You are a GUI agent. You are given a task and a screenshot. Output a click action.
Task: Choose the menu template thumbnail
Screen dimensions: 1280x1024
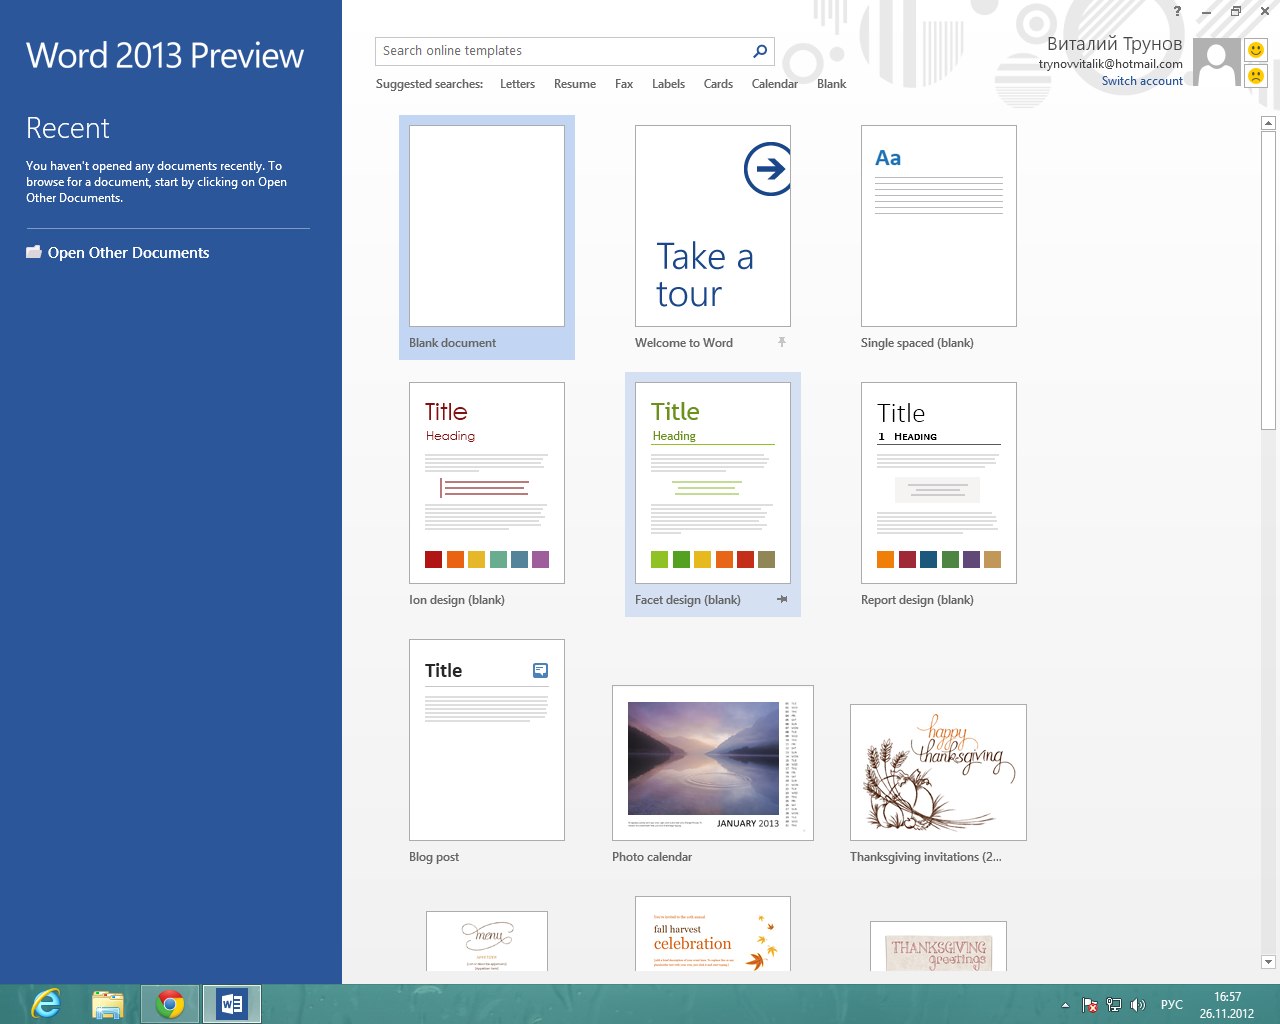point(487,941)
